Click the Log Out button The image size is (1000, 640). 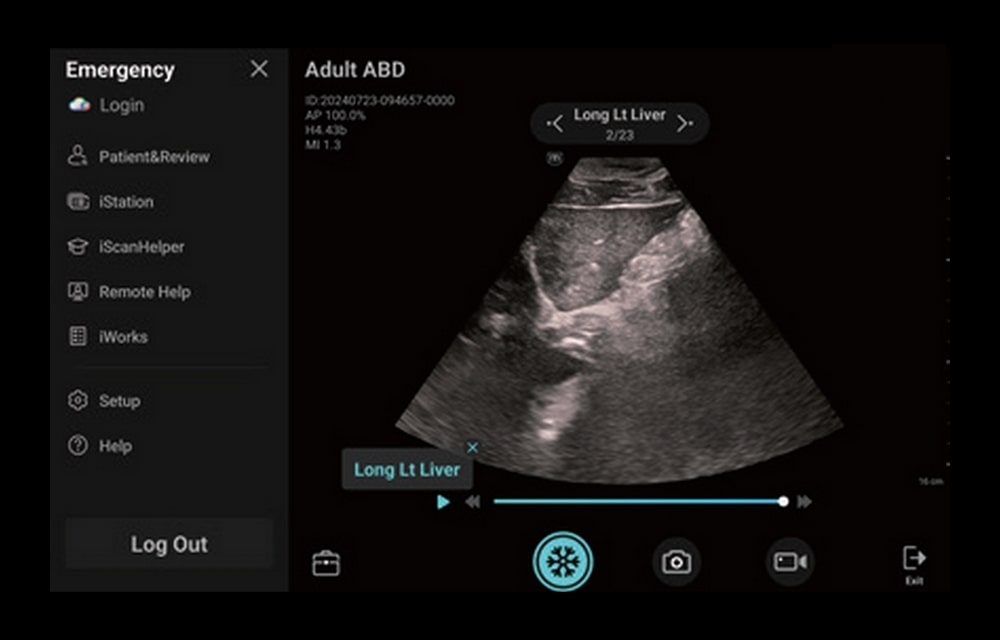point(169,545)
